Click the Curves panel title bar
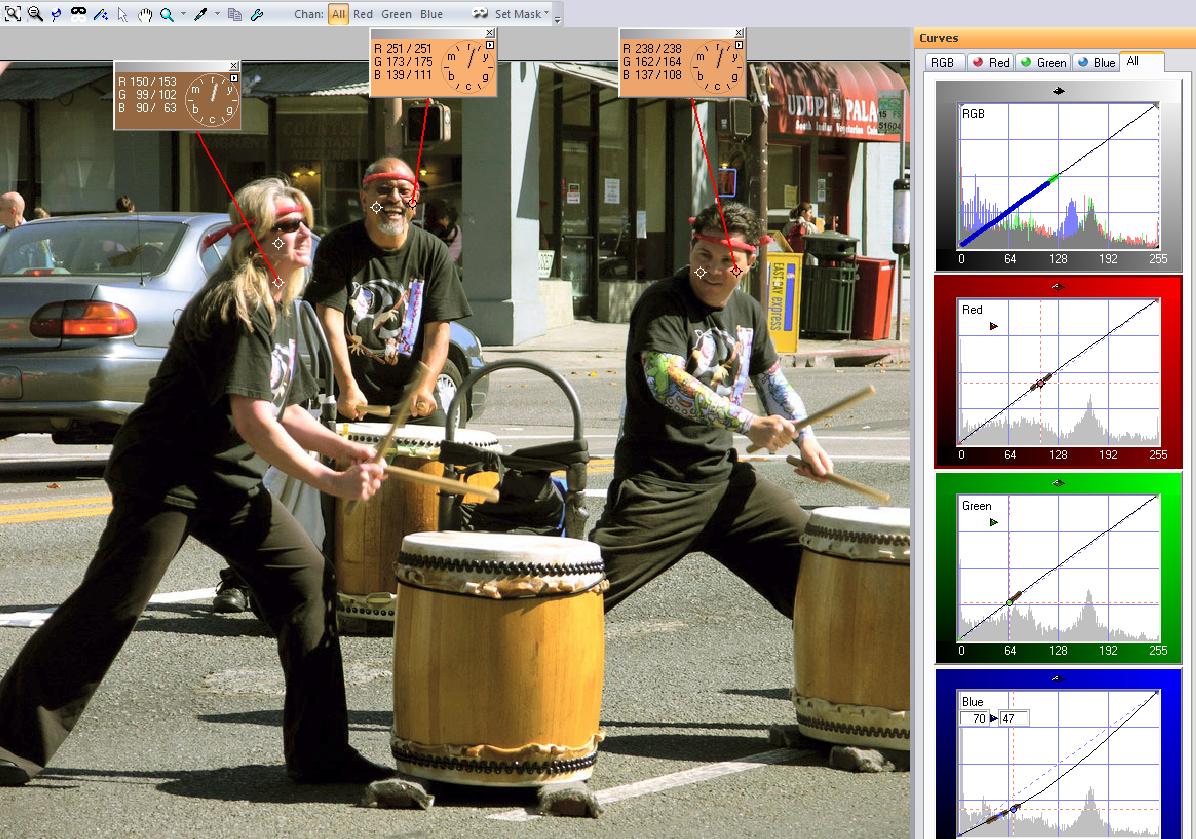 pos(1055,38)
